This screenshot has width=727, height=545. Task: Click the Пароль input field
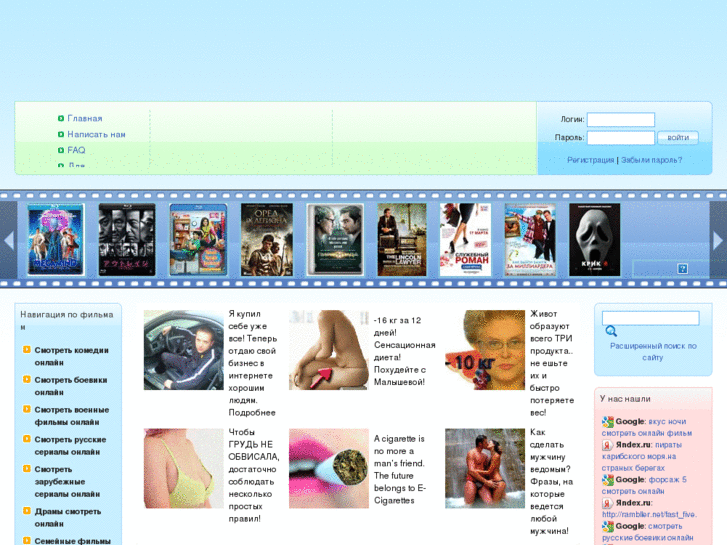[x=621, y=138]
